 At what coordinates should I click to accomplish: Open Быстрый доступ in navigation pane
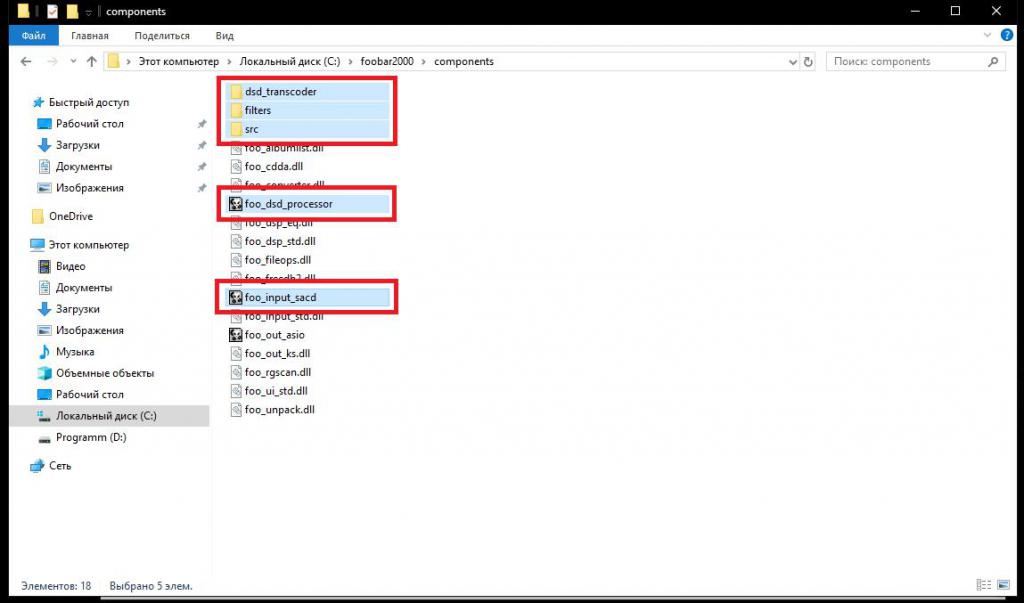point(89,103)
